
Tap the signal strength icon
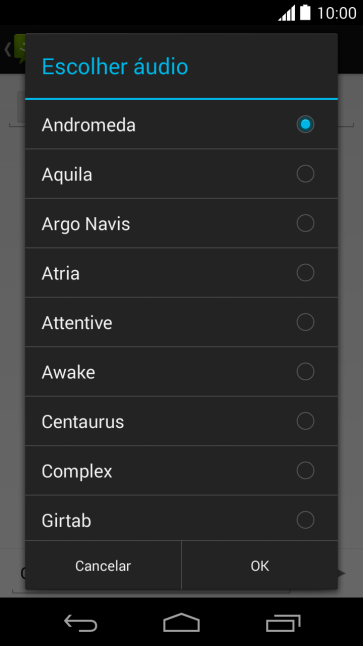pos(287,13)
